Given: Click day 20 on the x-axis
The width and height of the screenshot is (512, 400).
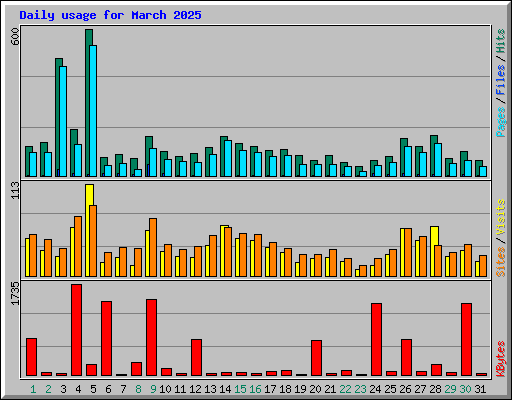Looking at the screenshot, I should click(315, 389).
